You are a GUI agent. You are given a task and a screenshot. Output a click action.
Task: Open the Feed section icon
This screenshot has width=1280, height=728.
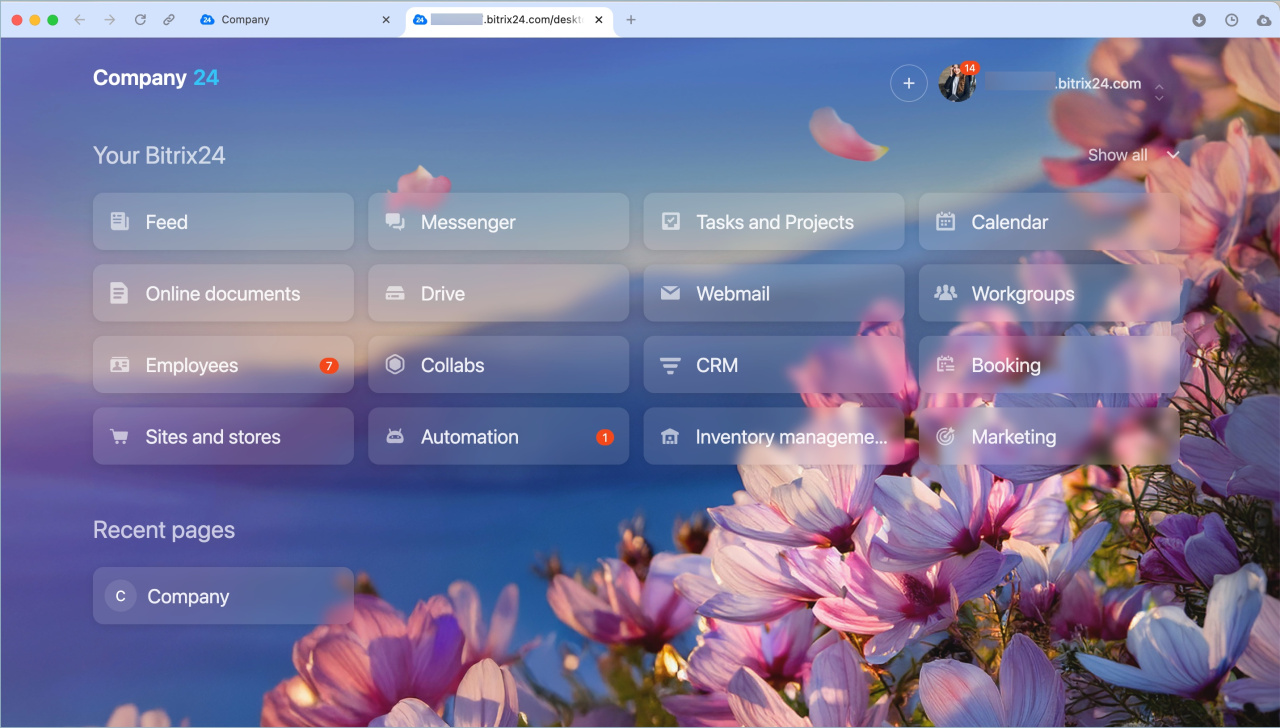pyautogui.click(x=119, y=222)
